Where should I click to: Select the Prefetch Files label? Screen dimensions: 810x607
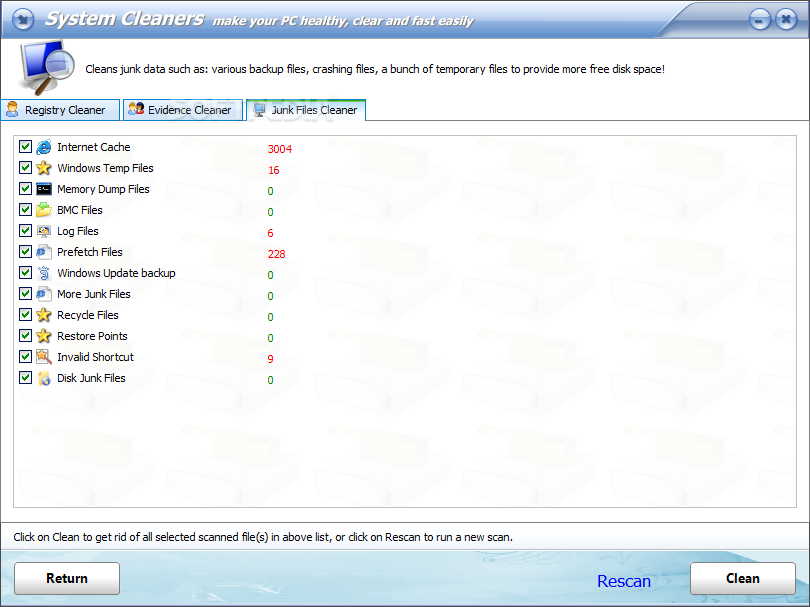90,252
